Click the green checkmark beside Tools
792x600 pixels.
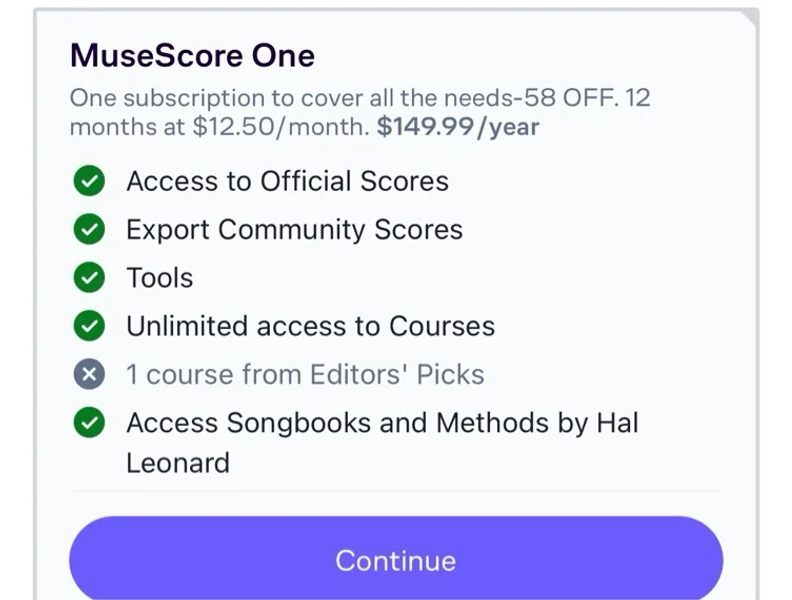click(x=89, y=277)
